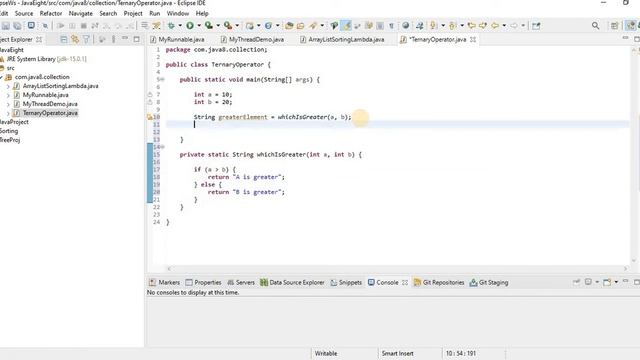
Task: Open the Markers view tab
Action: (x=164, y=282)
